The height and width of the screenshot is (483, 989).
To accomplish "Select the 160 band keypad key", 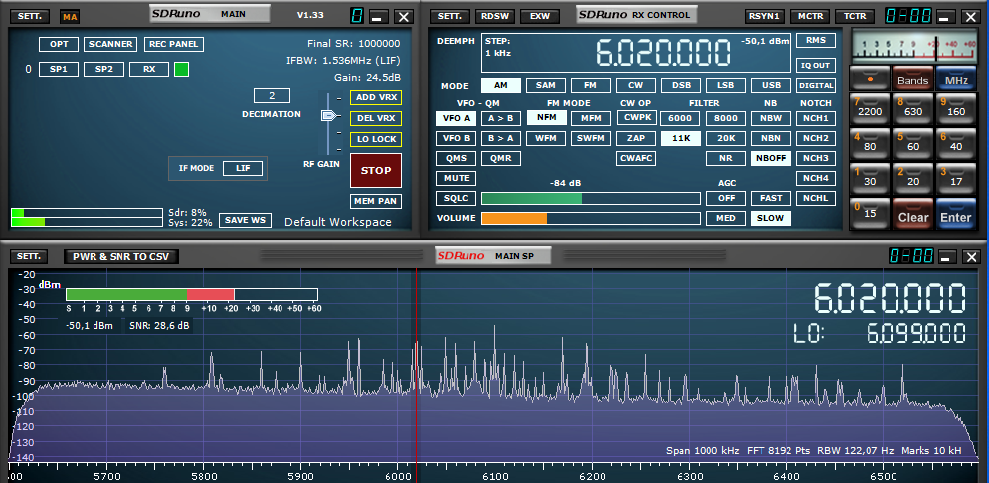I will (x=956, y=110).
